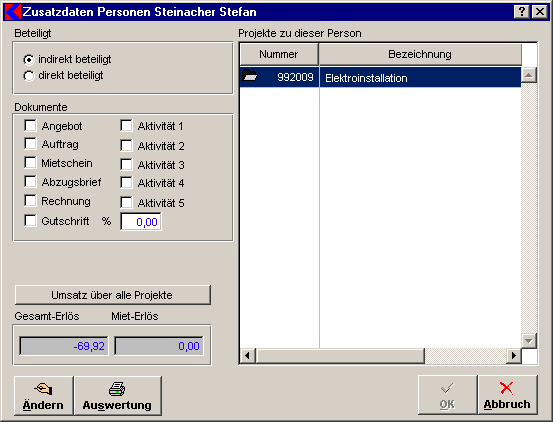Sort by the Nummer column header
Image resolution: width=553 pixels, height=422 pixels.
pos(279,54)
